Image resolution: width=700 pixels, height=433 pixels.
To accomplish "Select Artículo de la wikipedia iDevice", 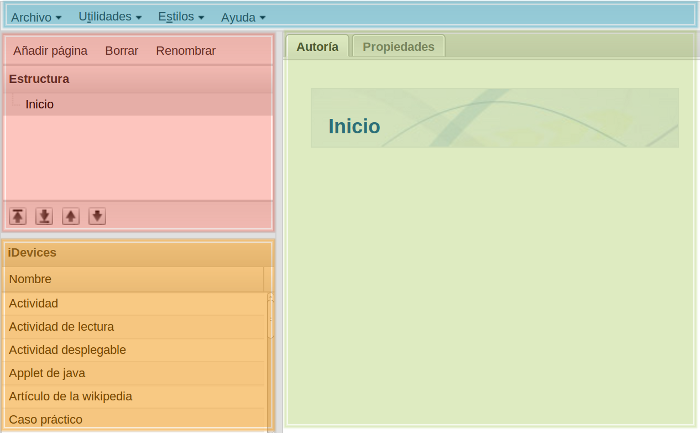I will pyautogui.click(x=70, y=396).
